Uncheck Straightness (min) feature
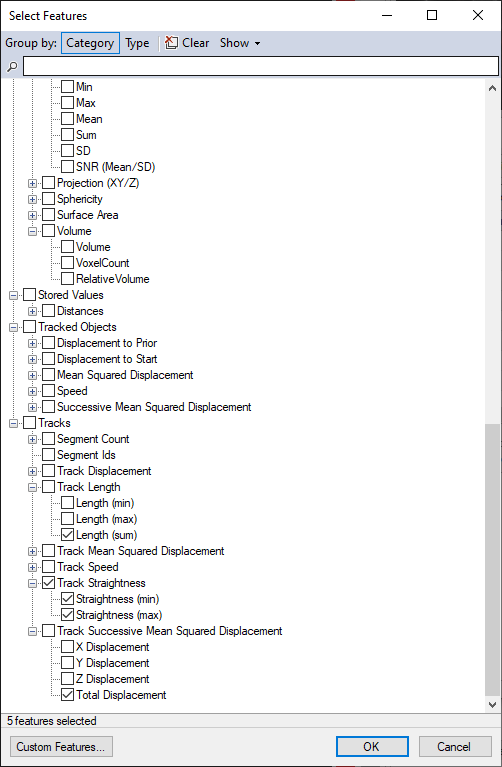 [68, 599]
